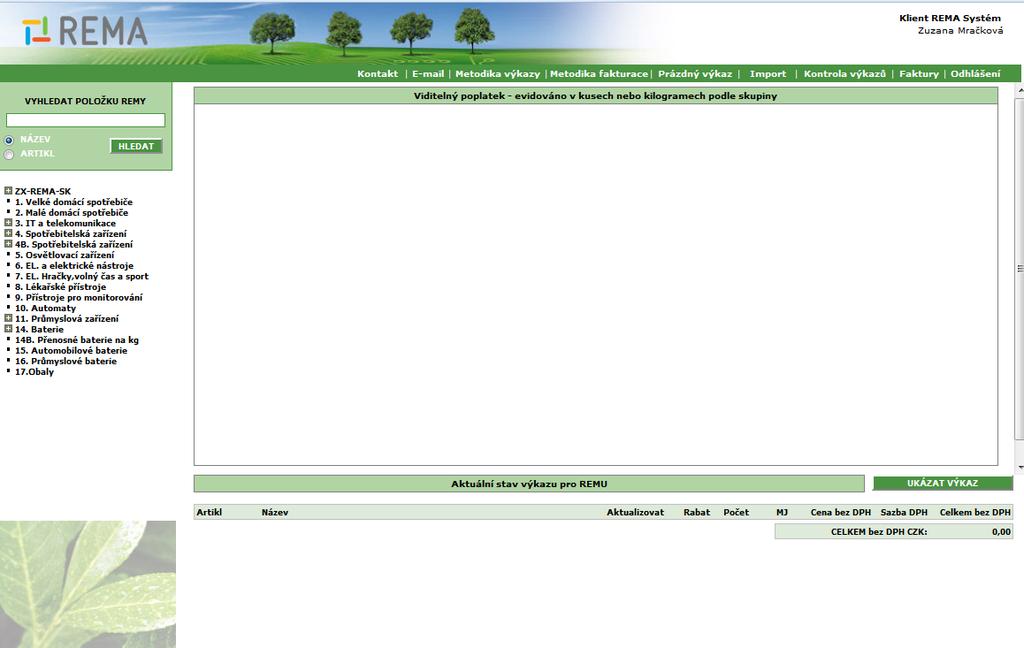
Task: Select 15. Automobilové baterie
Action: pos(71,350)
